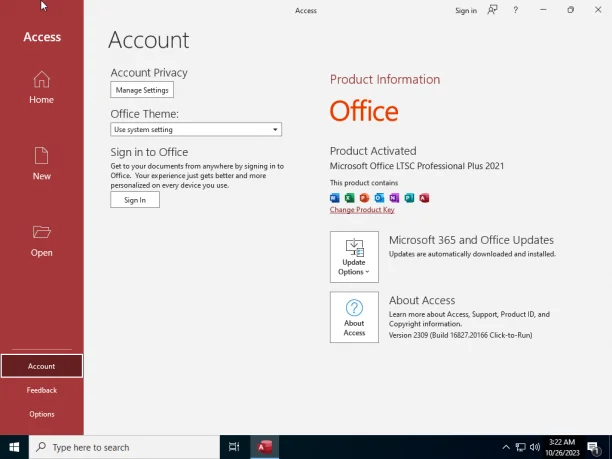The image size is (612, 459).
Task: Open Options in the sidebar
Action: (x=42, y=414)
